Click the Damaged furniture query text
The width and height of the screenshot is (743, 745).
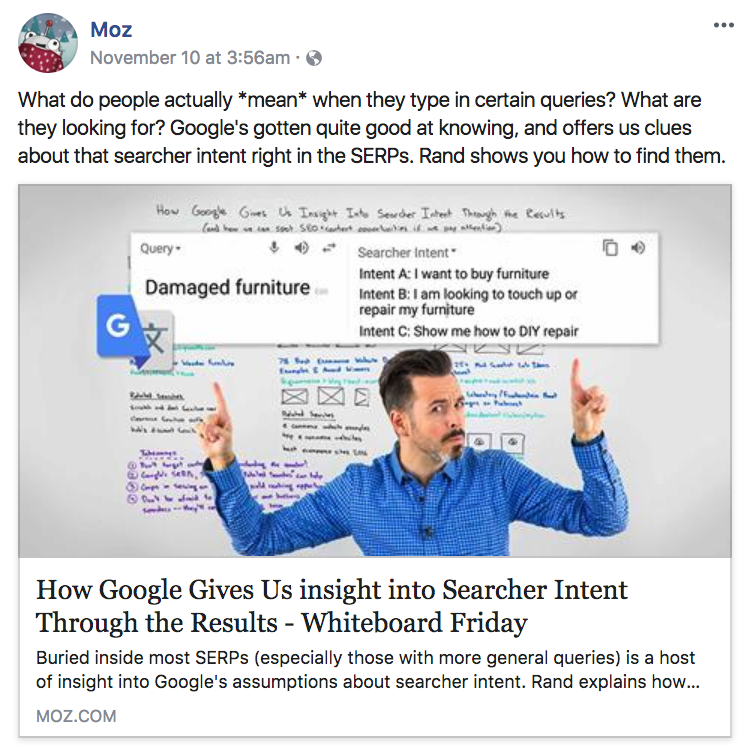click(227, 287)
